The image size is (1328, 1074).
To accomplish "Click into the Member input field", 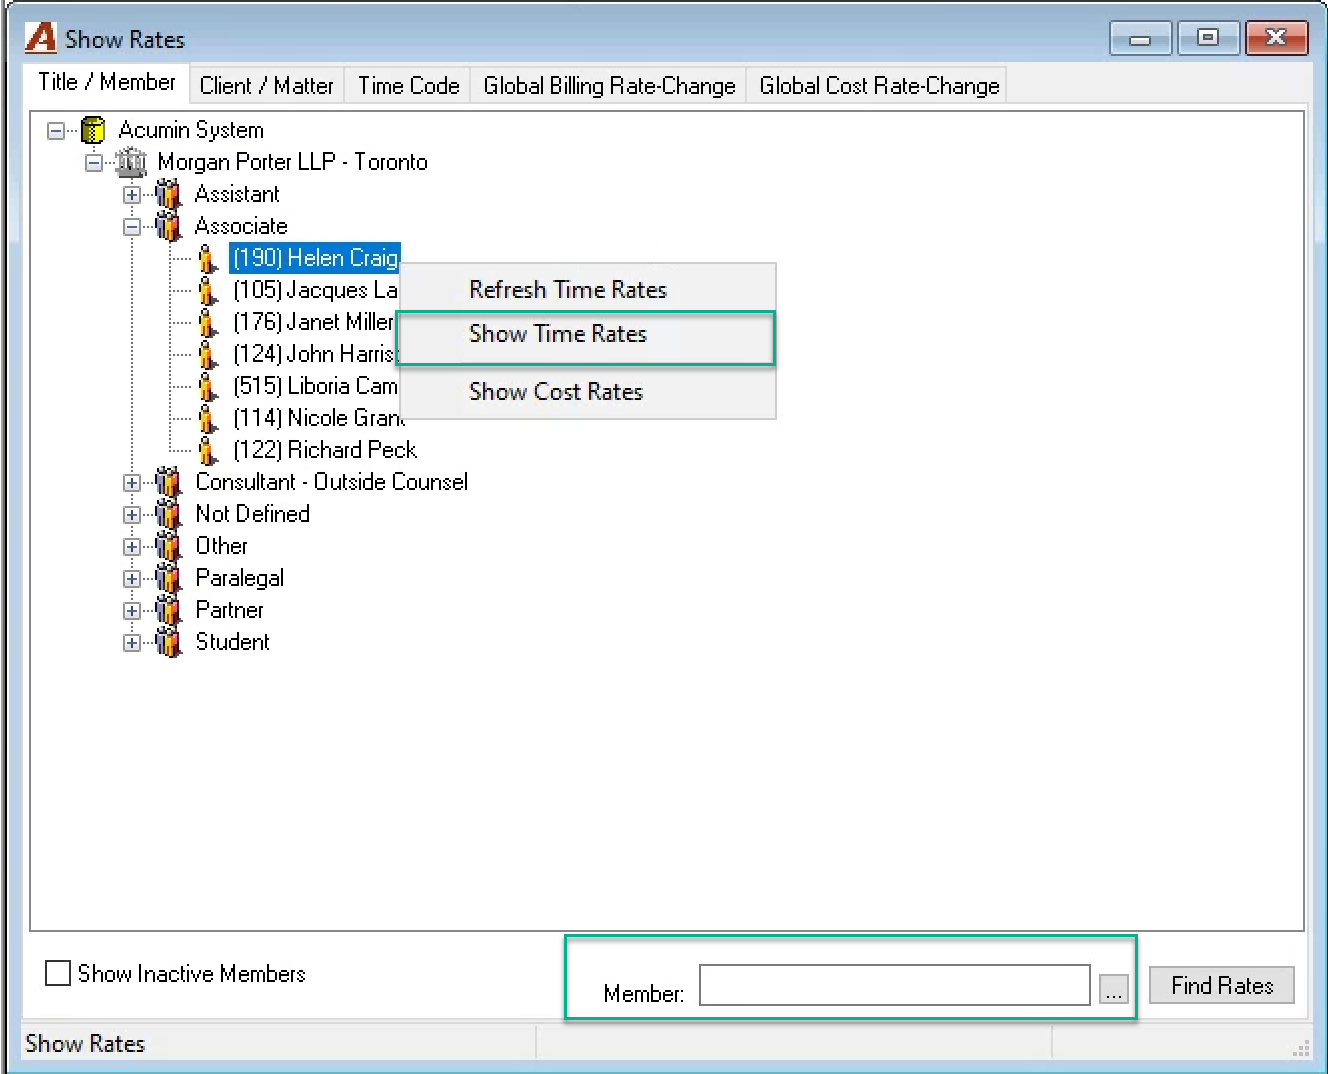I will coord(895,985).
